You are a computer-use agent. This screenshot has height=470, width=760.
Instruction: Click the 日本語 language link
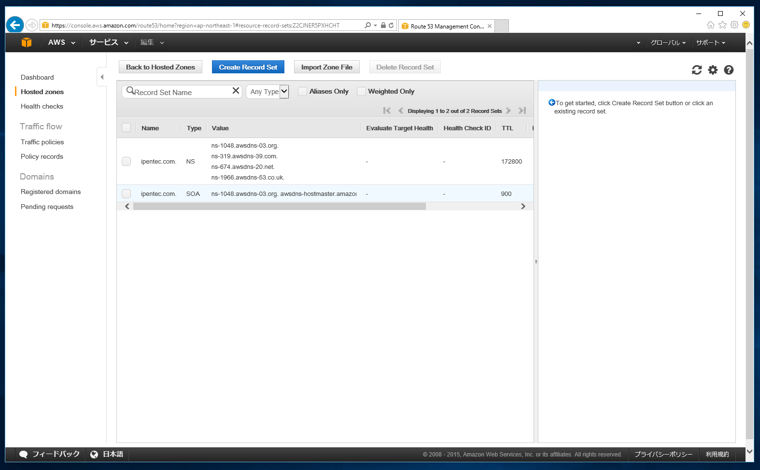point(113,454)
